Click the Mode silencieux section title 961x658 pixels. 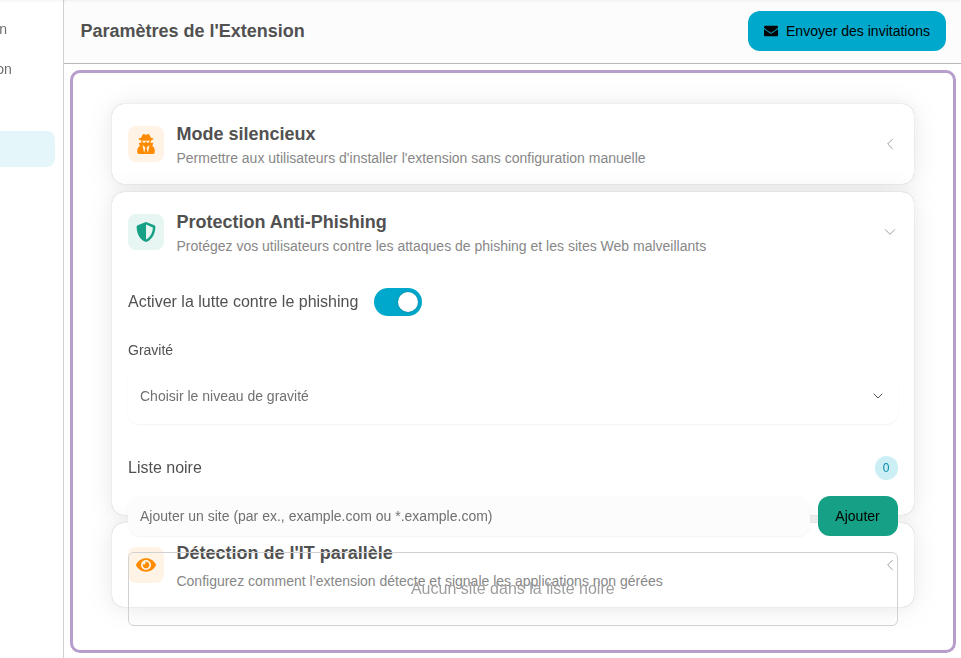[246, 134]
